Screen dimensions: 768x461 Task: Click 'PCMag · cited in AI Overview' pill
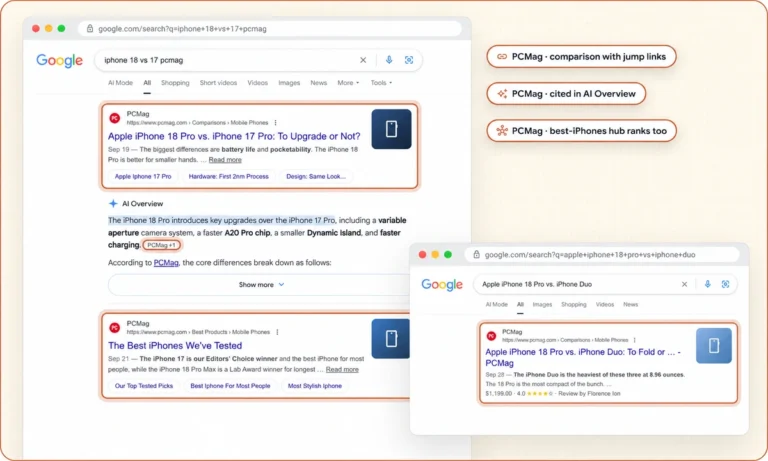566,94
